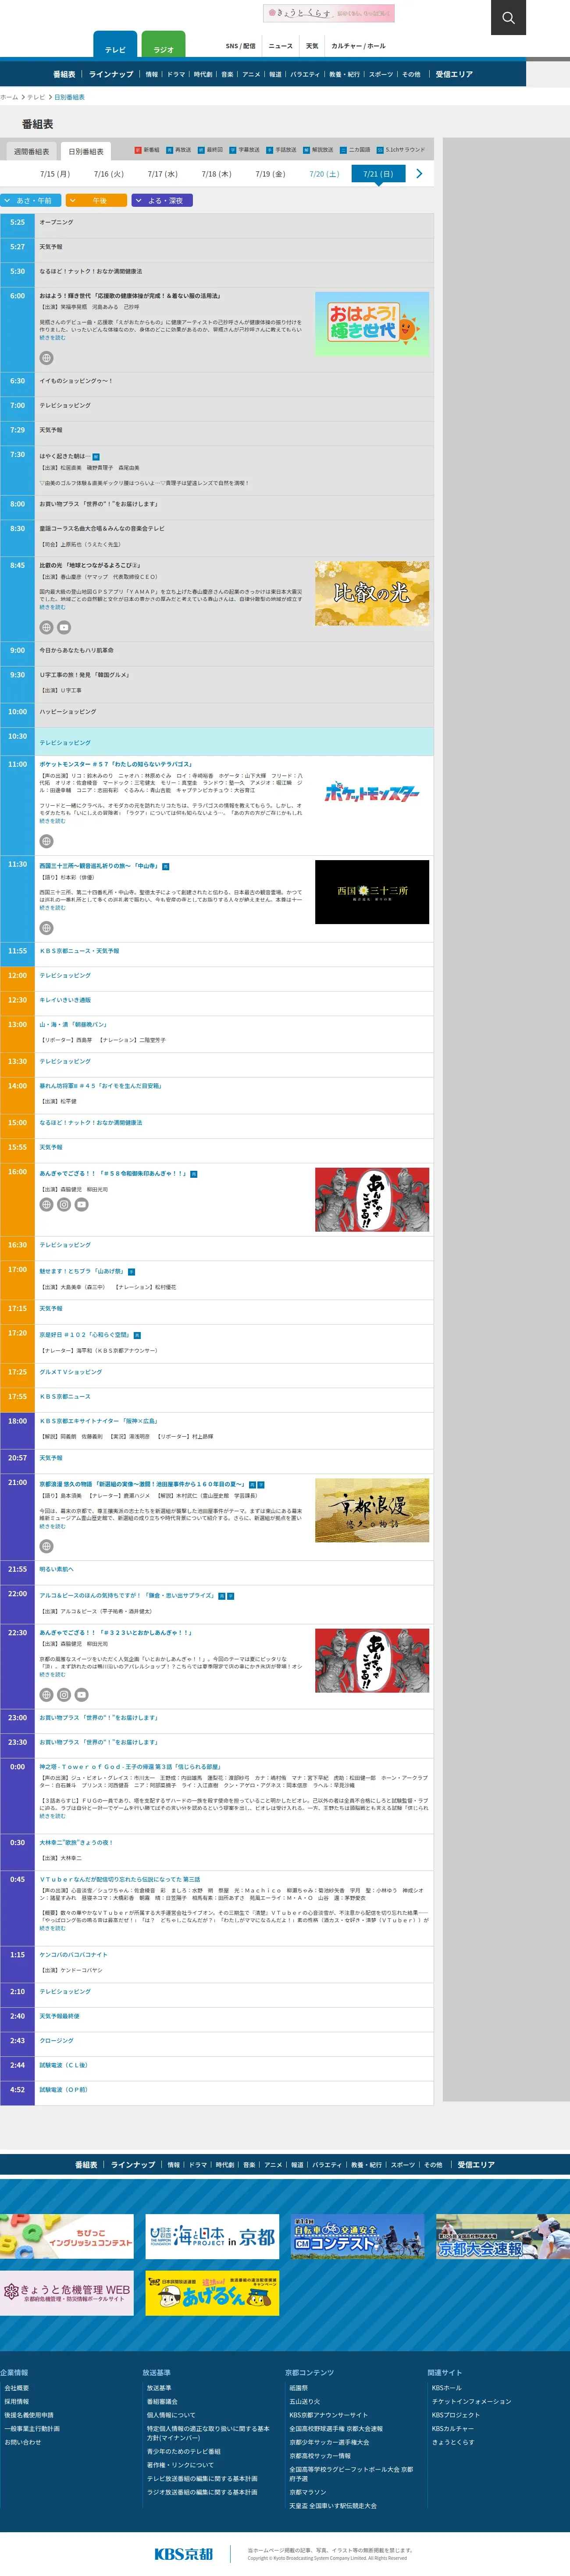The height and width of the screenshot is (2576, 570).
Task: Open YouTube icon for 22:30 あんぎゃでござる
Action: (82, 1695)
